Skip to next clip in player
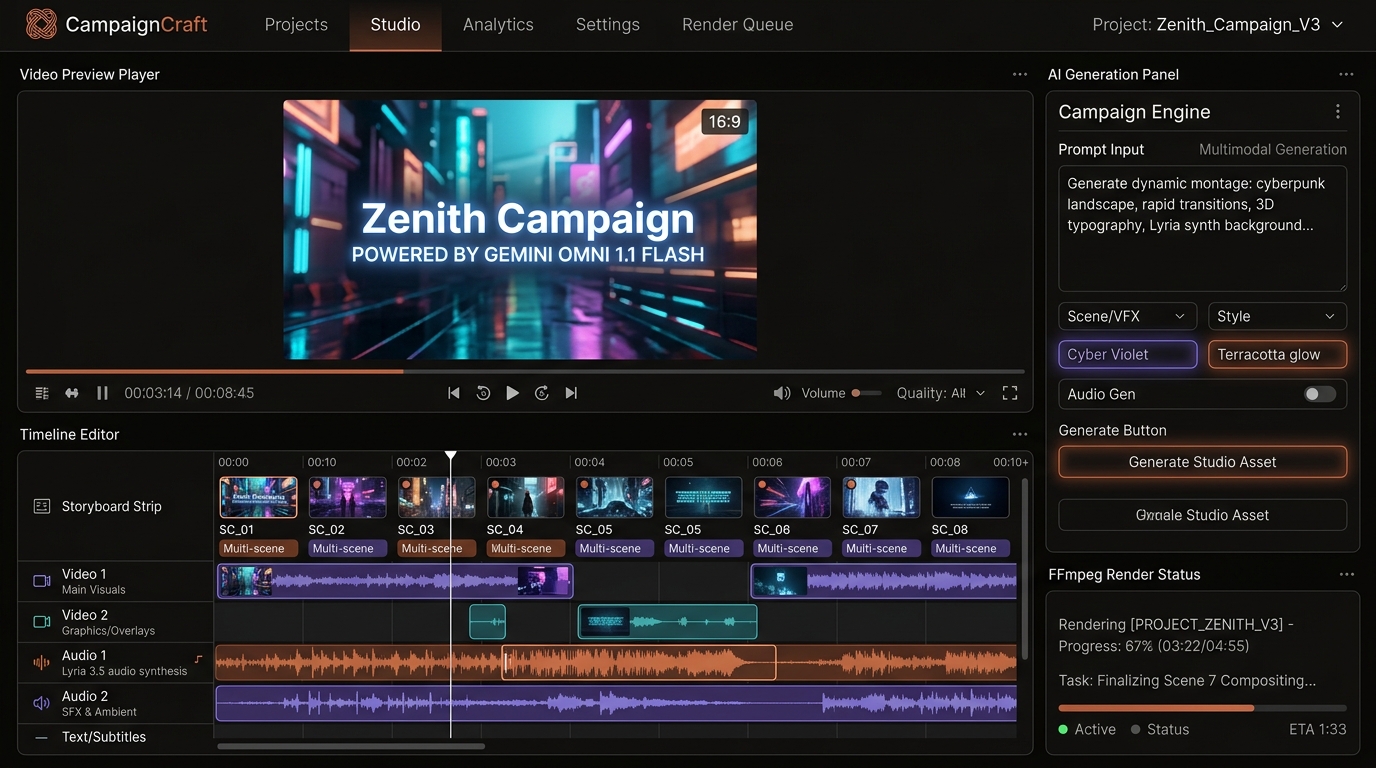 [571, 393]
